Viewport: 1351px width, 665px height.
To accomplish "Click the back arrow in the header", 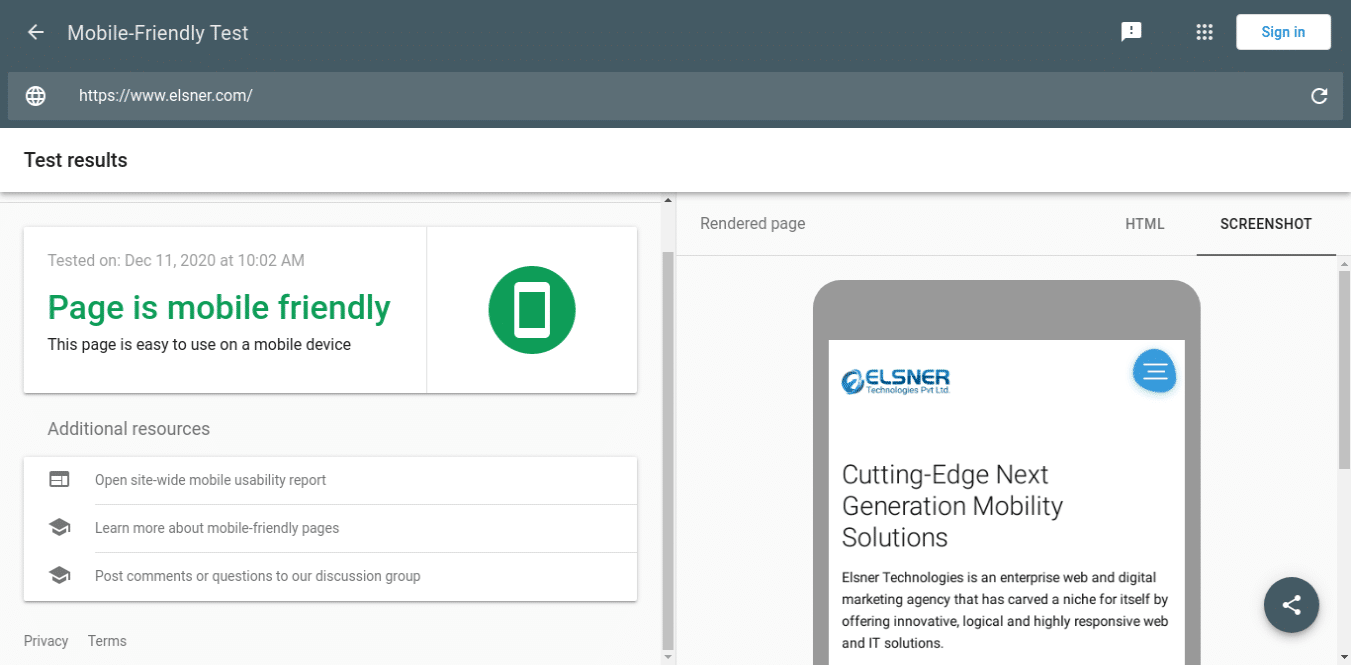I will pos(35,31).
